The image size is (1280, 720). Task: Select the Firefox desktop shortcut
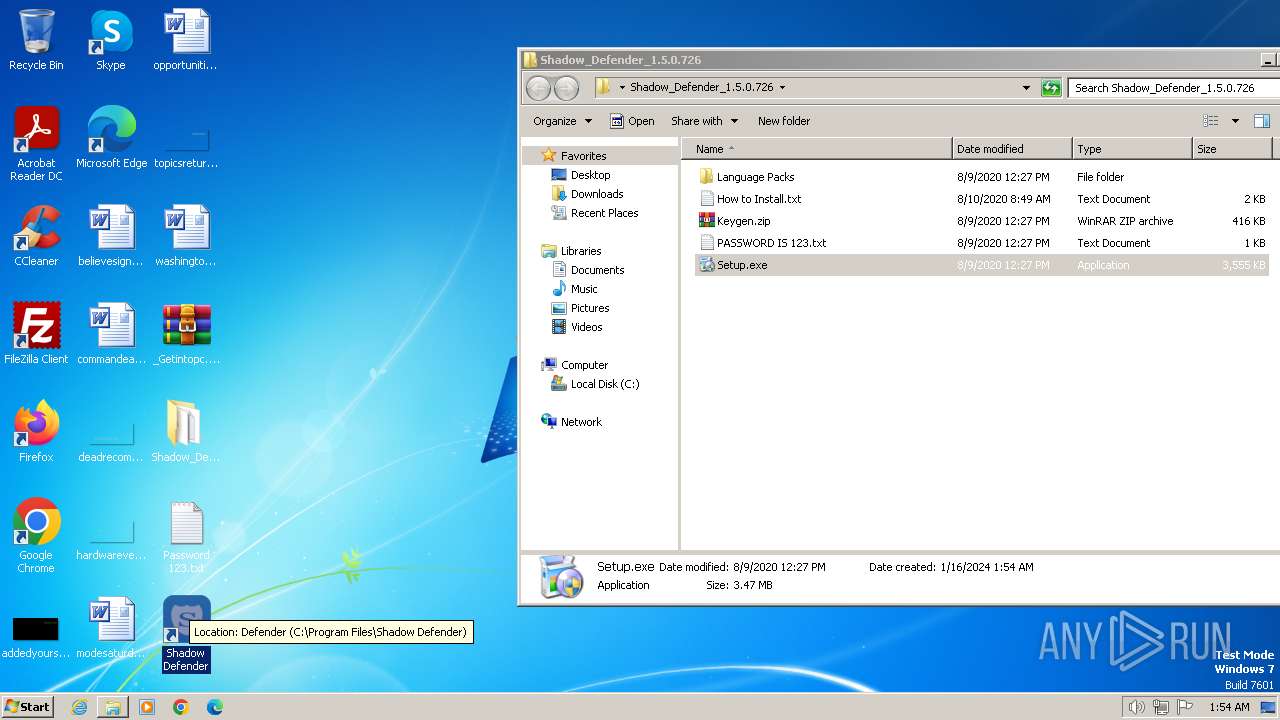(x=36, y=432)
